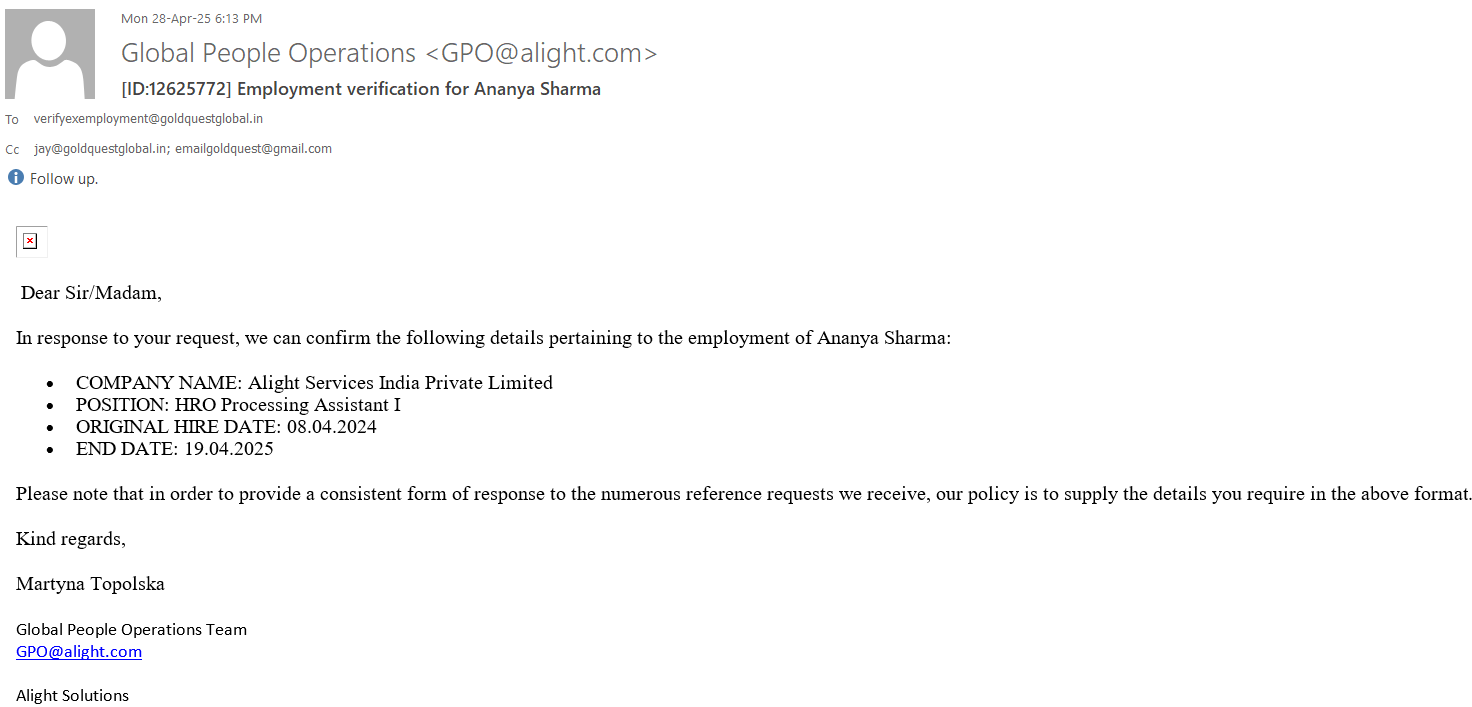The image size is (1472, 707).
Task: Click the Cc field label
Action: pos(12,150)
